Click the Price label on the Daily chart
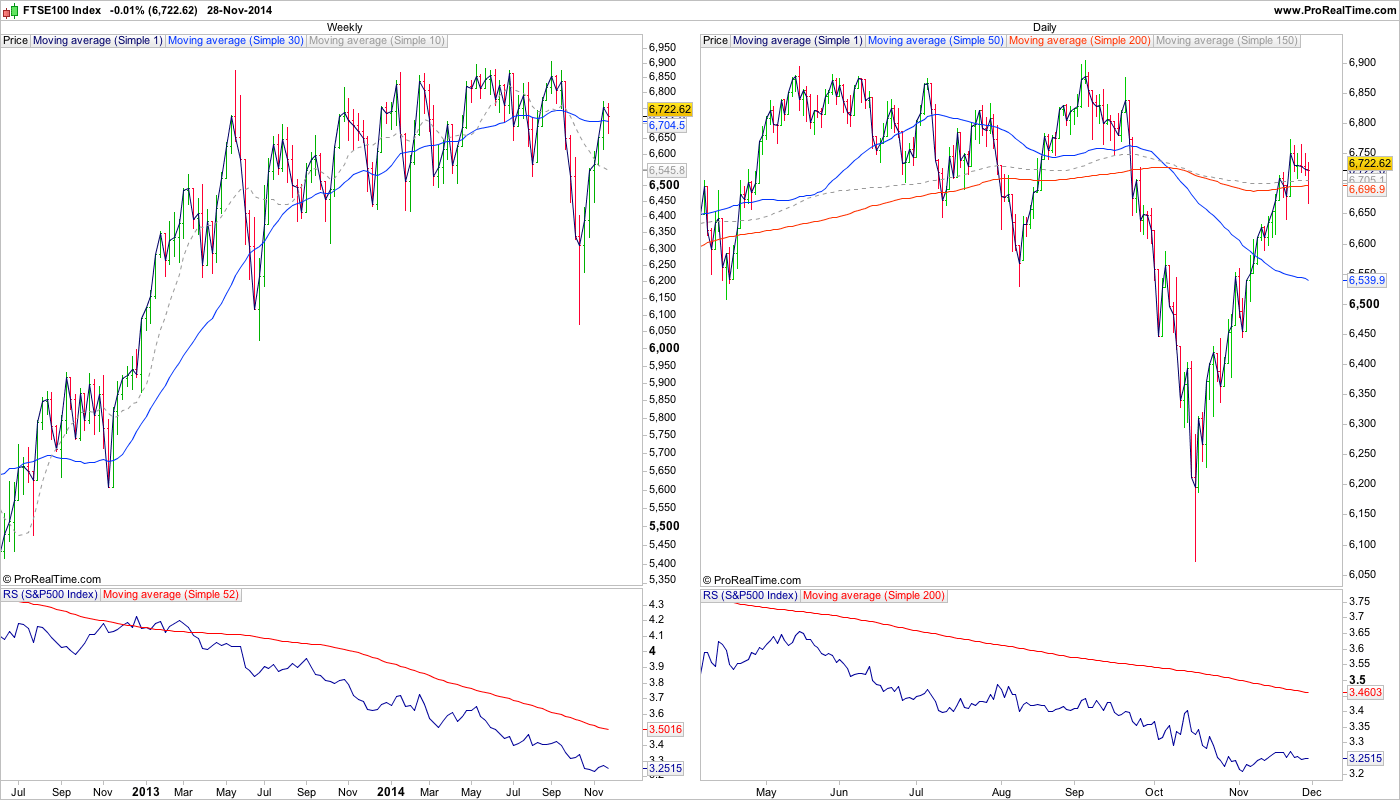The width and height of the screenshot is (1400, 800). coord(715,41)
